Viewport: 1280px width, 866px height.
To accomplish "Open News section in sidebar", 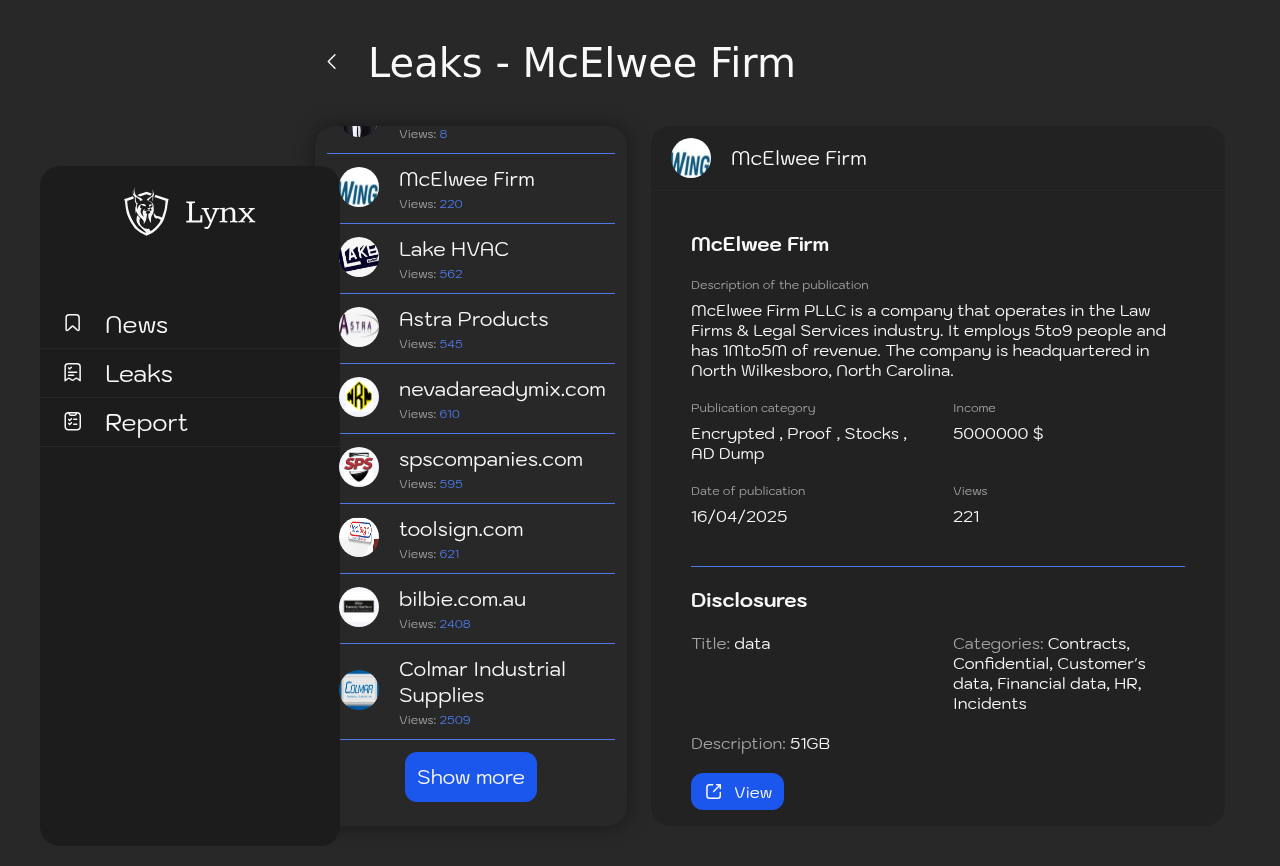I will click(190, 324).
